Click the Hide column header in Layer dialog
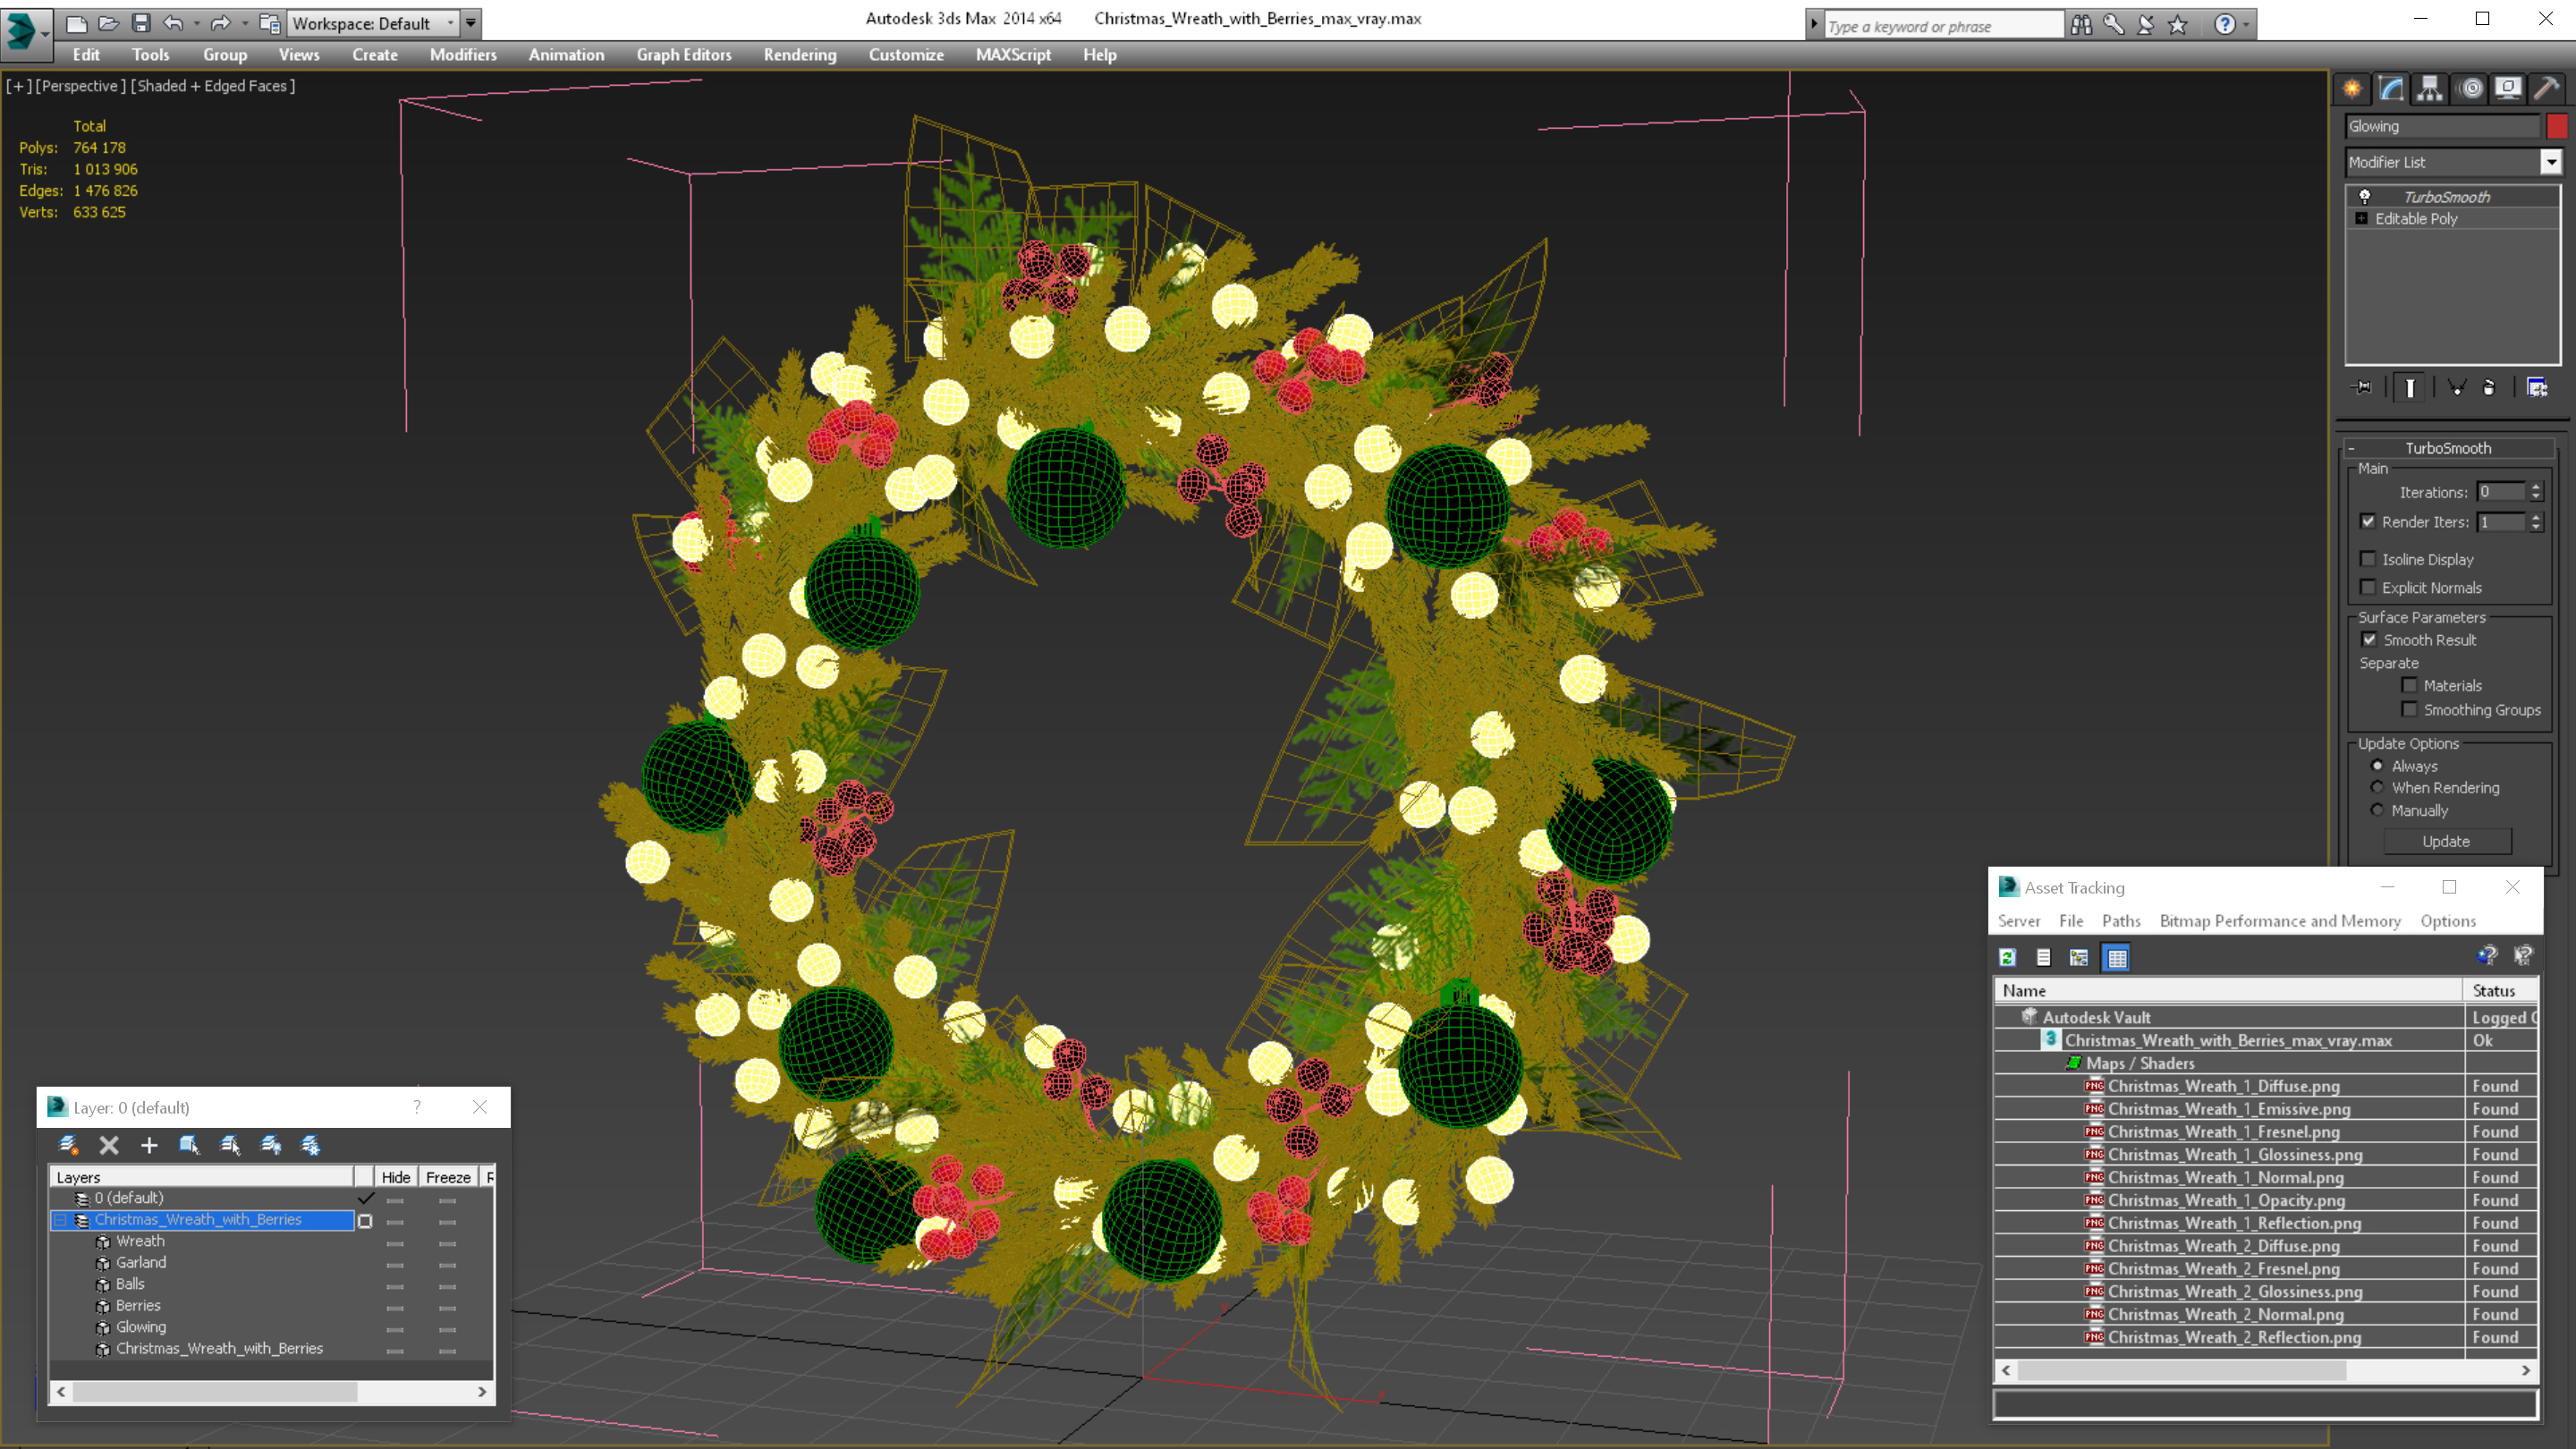 pyautogui.click(x=395, y=1177)
